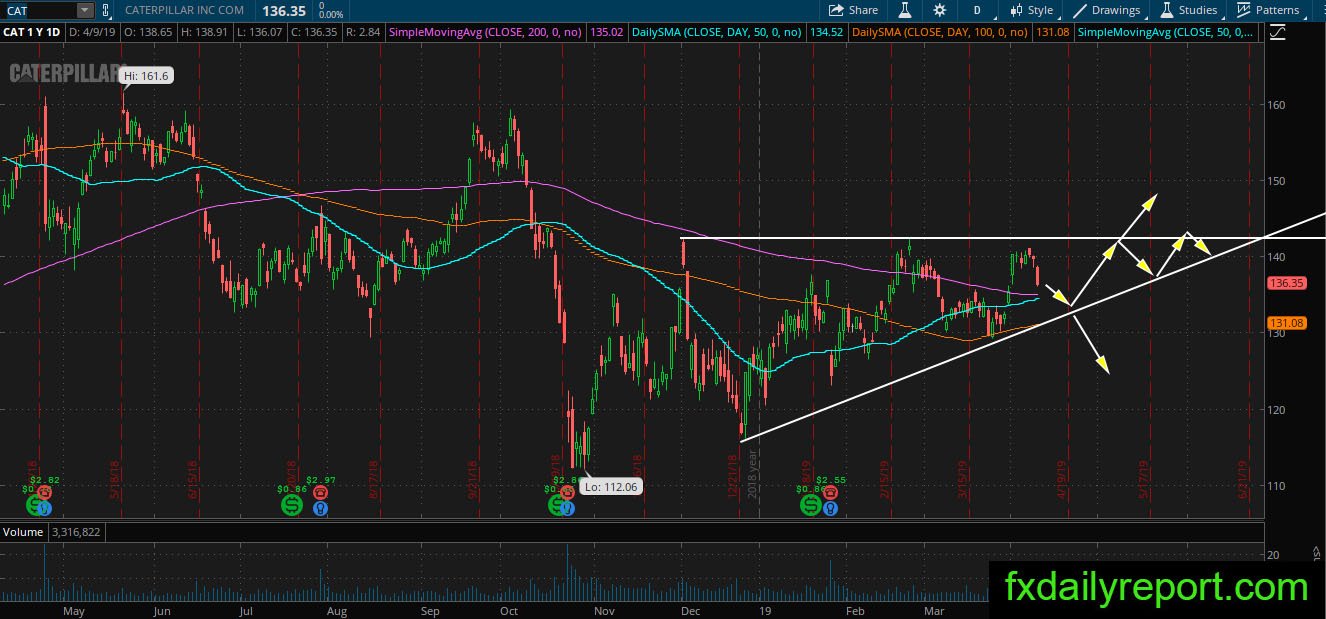Screen dimensions: 1326x619
Task: Click the 160 price axis label
Action: [1277, 105]
